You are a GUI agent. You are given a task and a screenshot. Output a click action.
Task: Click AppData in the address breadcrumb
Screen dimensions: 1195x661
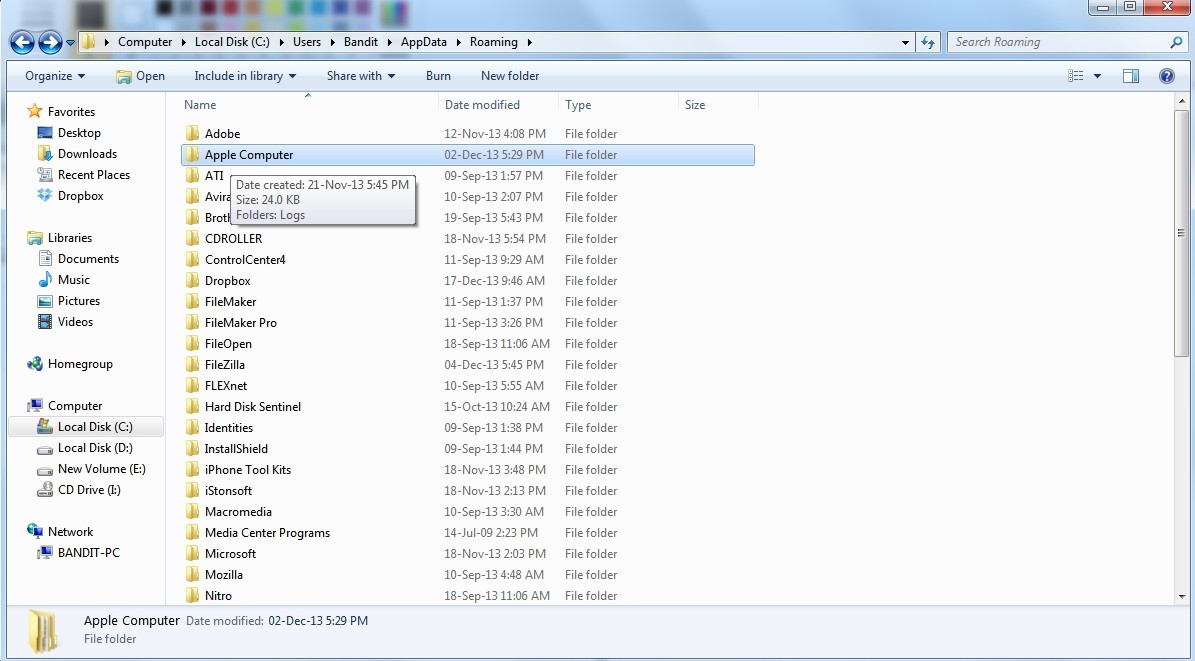click(x=424, y=42)
